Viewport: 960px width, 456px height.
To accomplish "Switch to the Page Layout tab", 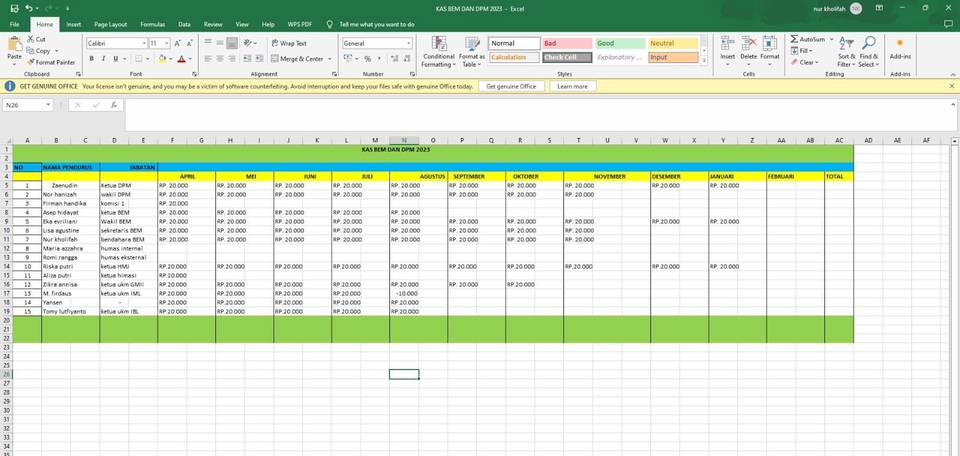I will [111, 24].
